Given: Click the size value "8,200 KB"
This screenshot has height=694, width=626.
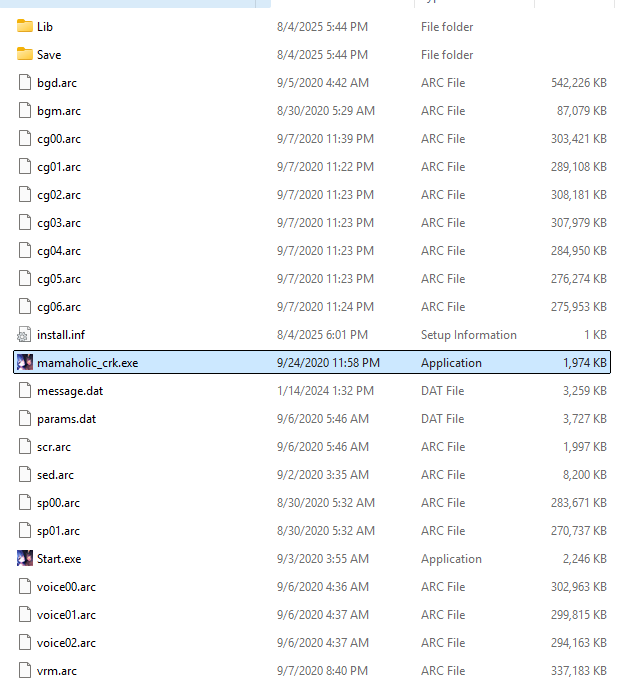Looking at the screenshot, I should coord(585,475).
